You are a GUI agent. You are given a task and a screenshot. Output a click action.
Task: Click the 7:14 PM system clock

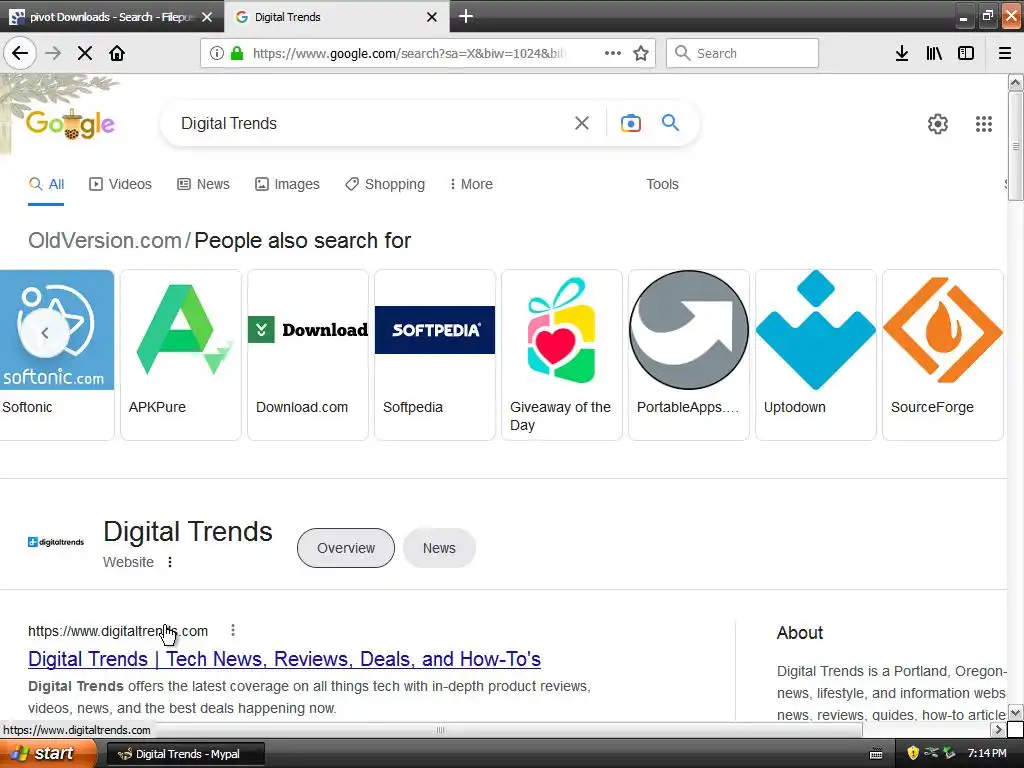point(987,753)
